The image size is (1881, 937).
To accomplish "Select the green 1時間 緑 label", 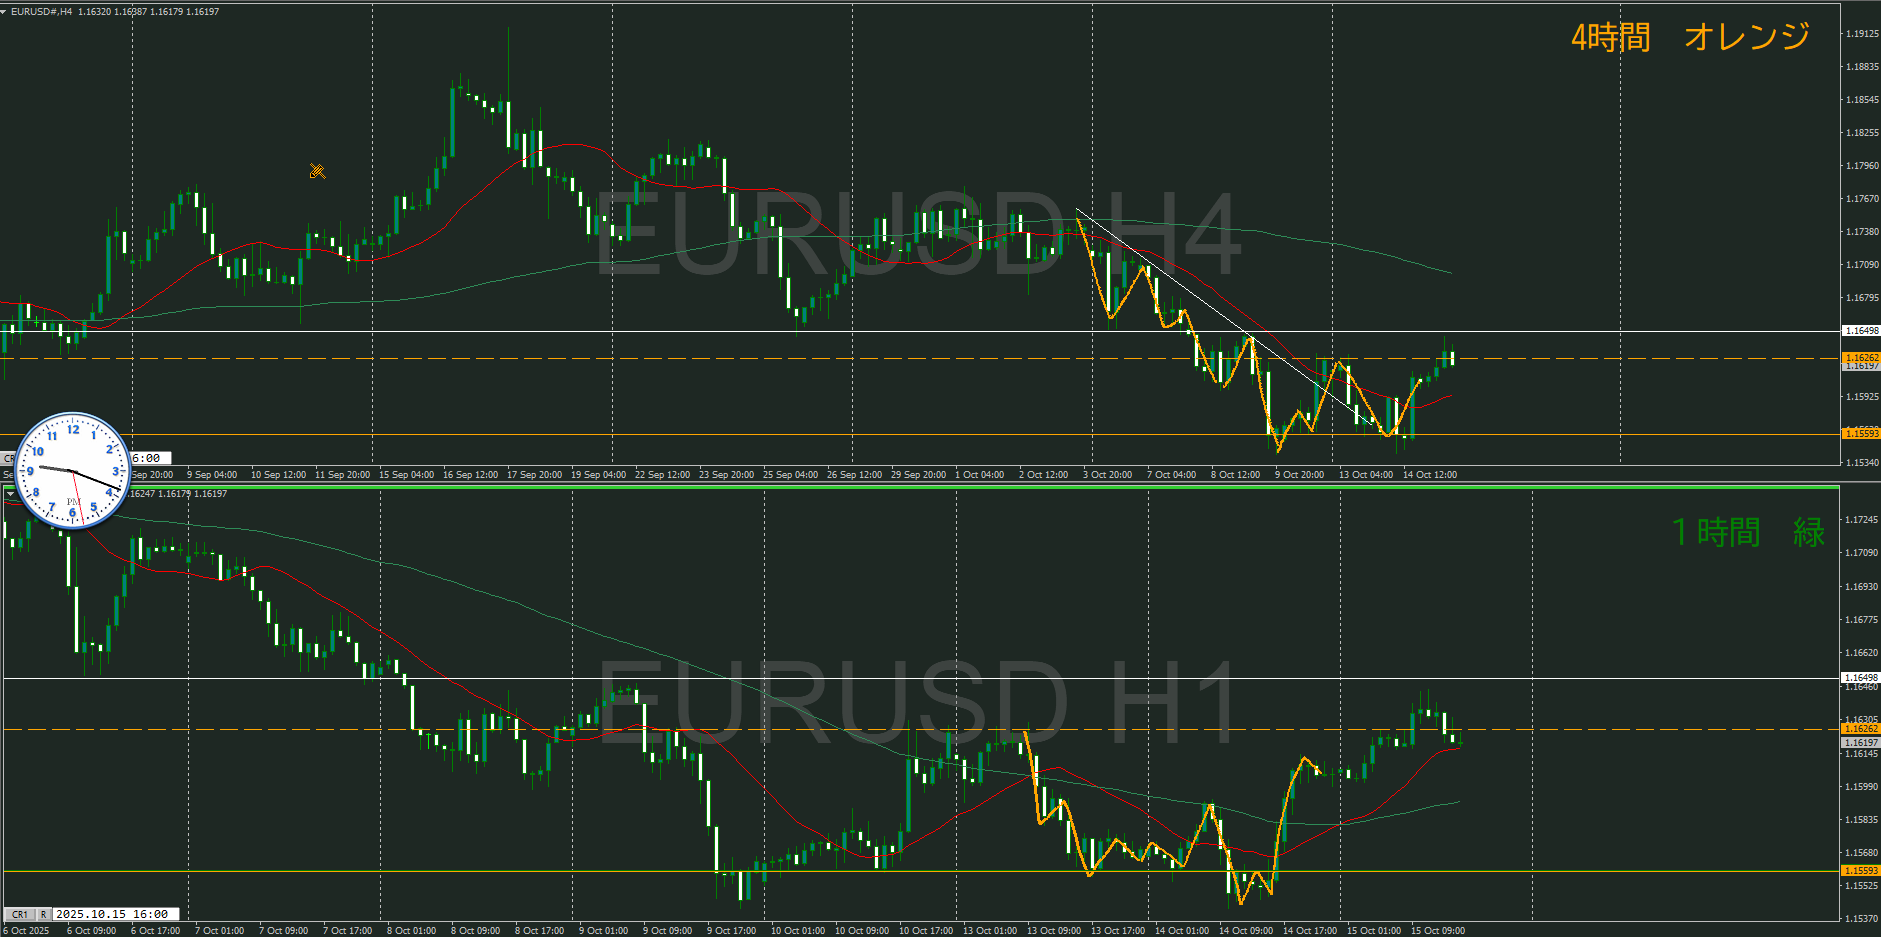I will [1747, 532].
